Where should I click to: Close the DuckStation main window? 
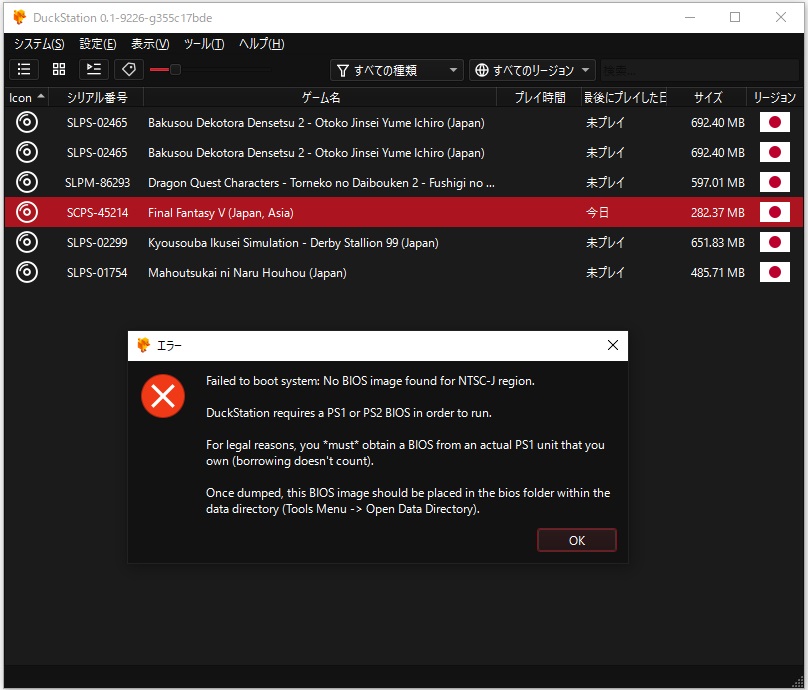pyautogui.click(x=781, y=17)
